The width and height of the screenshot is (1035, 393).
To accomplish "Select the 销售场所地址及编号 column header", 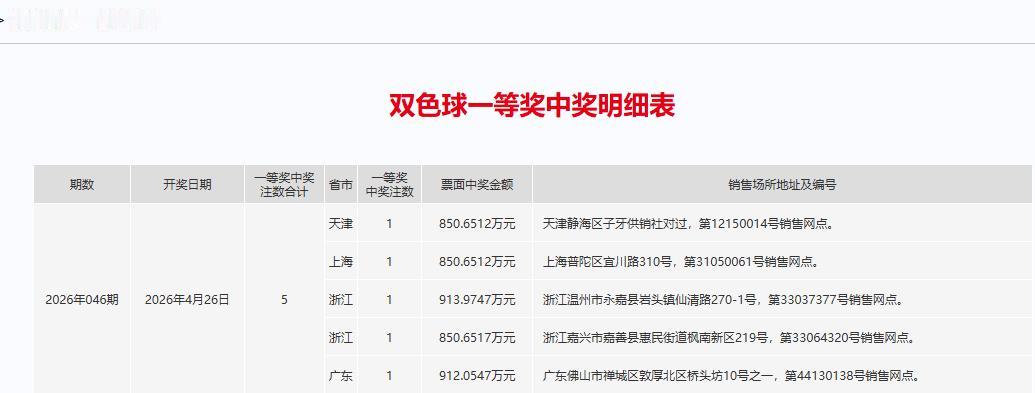I will pos(782,185).
